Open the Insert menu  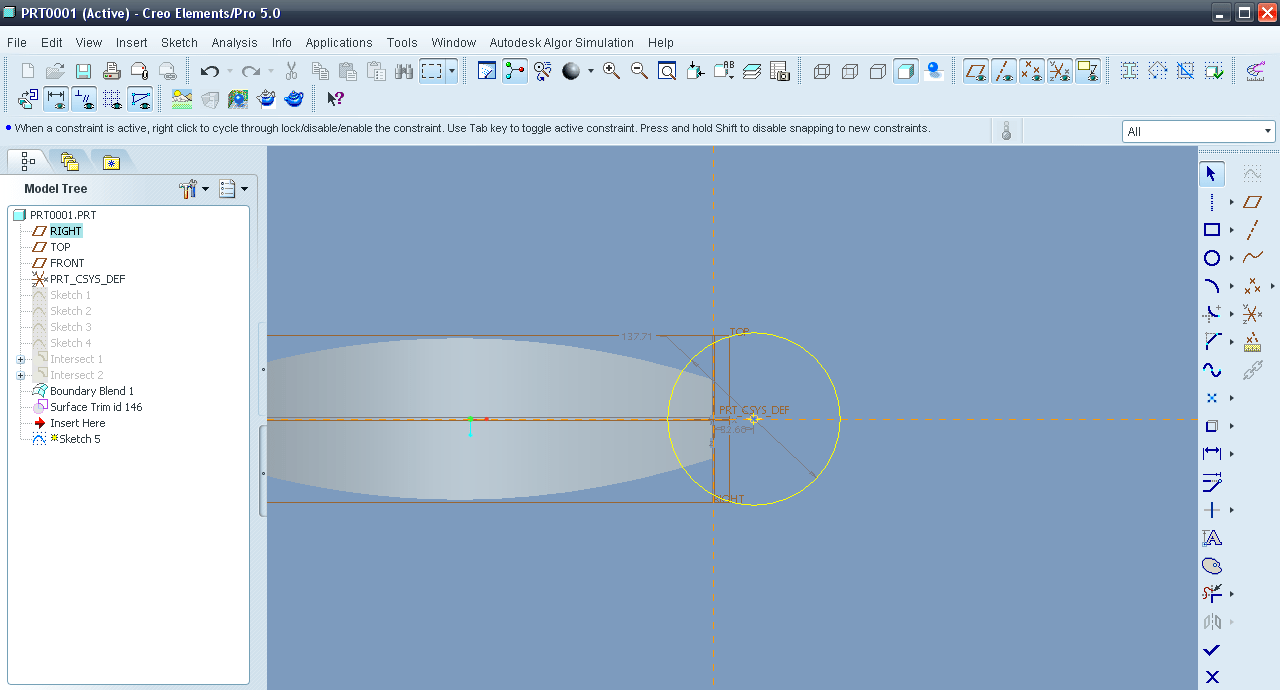[x=131, y=43]
